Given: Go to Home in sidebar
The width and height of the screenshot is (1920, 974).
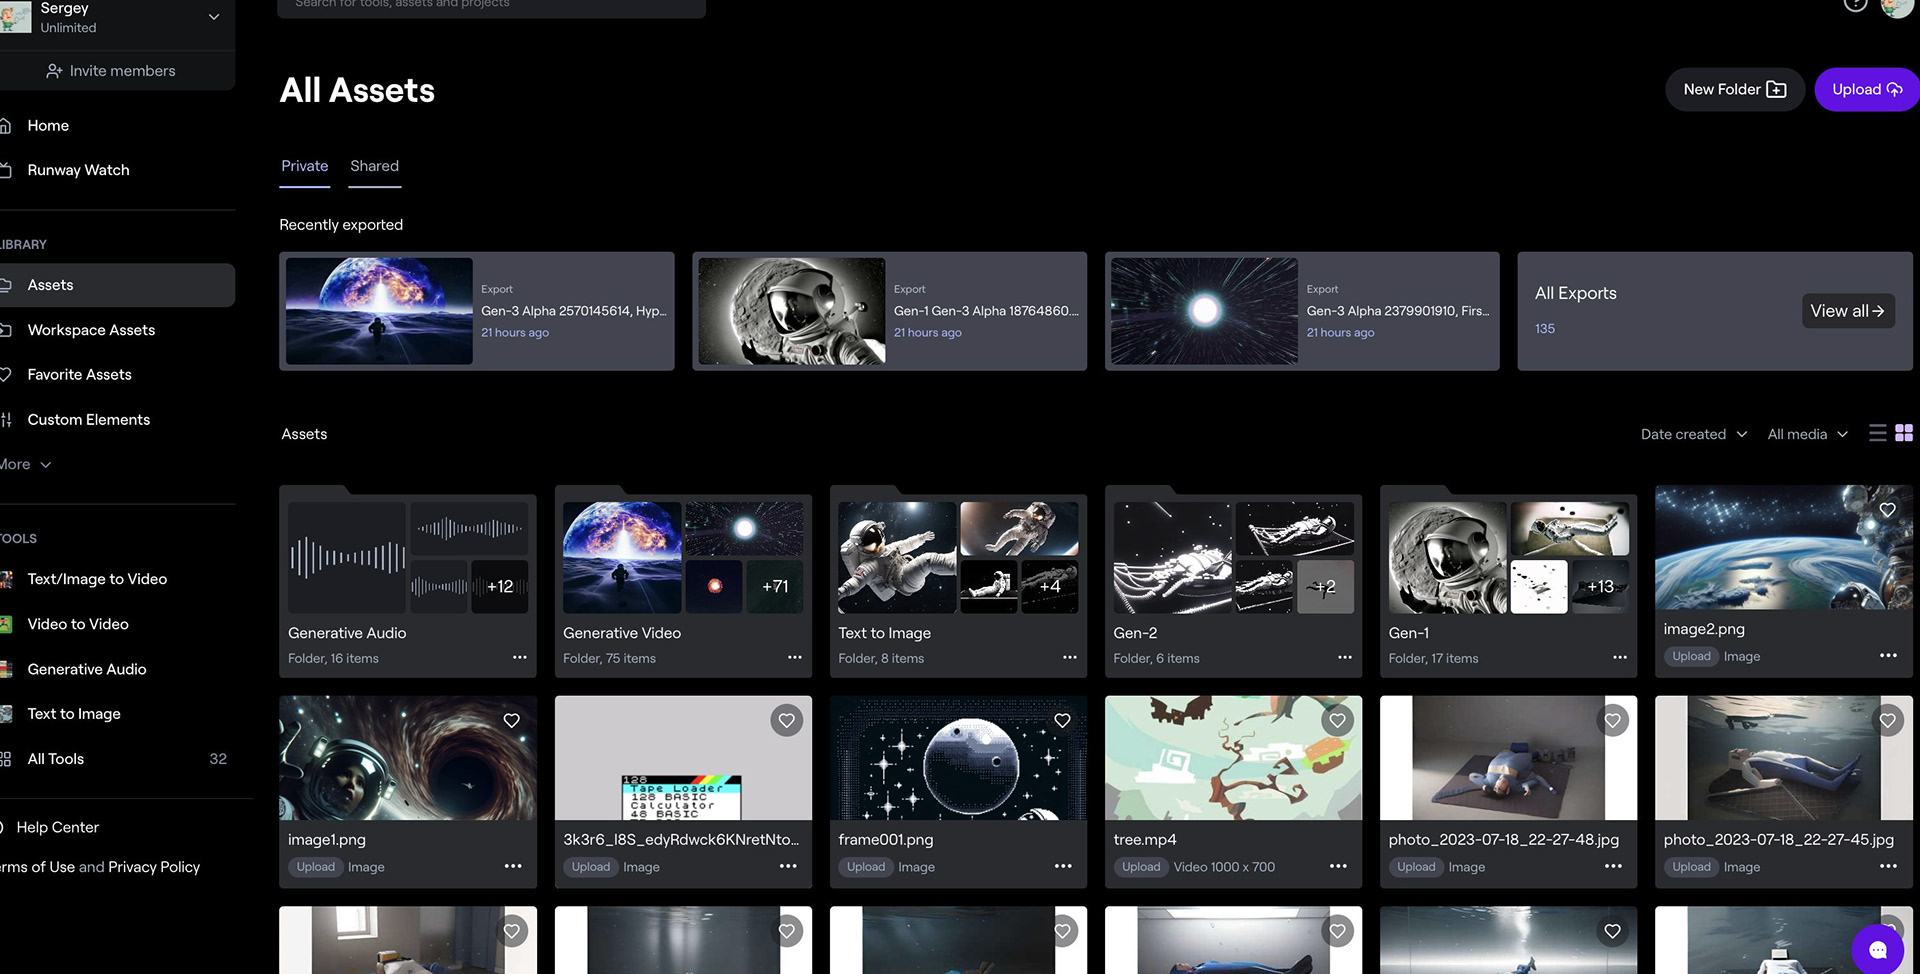Looking at the screenshot, I should (x=48, y=126).
